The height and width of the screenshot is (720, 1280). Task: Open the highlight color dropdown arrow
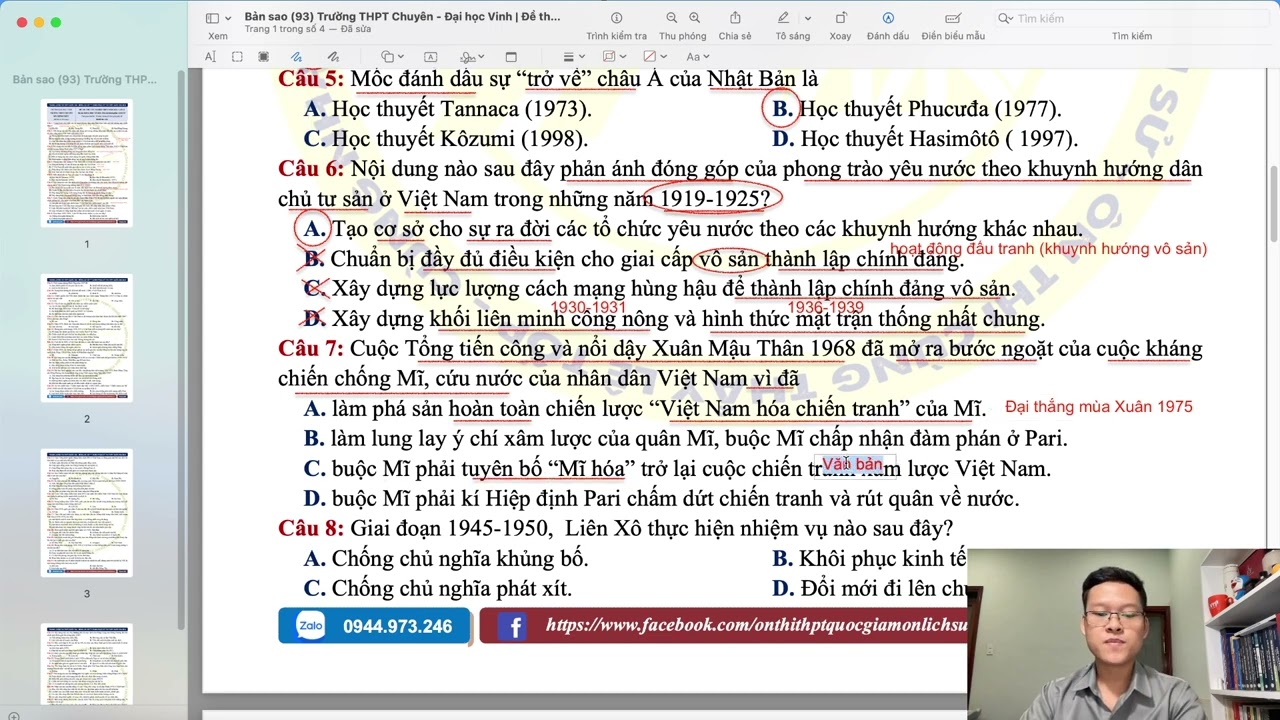808,18
